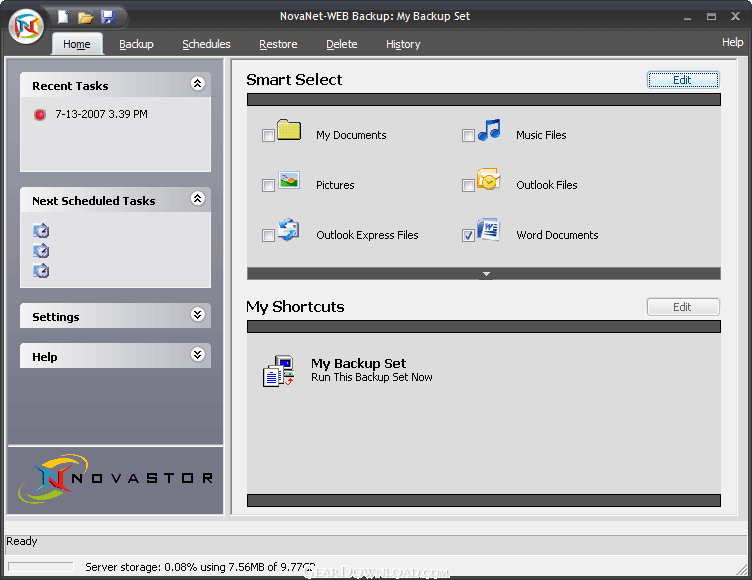Open the 7-13-2007 3.39 PM recent task
This screenshot has height=580, width=752.
[101, 115]
